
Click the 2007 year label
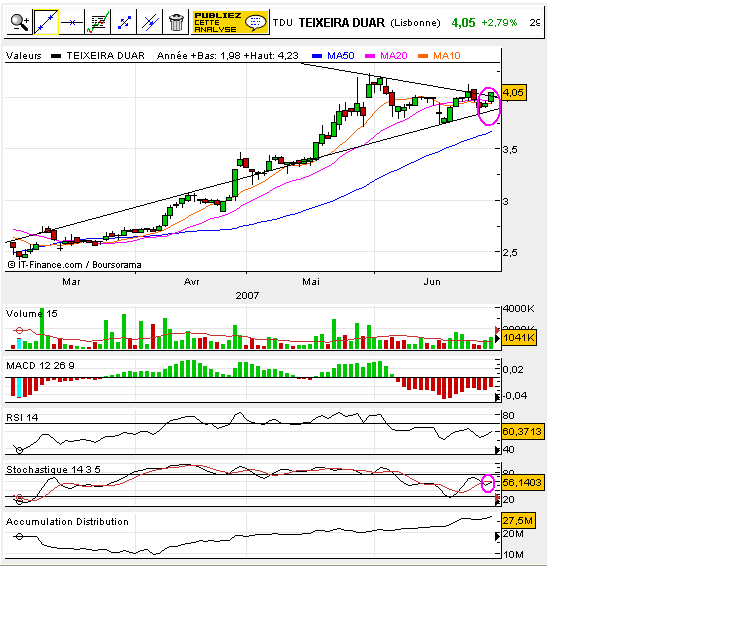point(247,295)
